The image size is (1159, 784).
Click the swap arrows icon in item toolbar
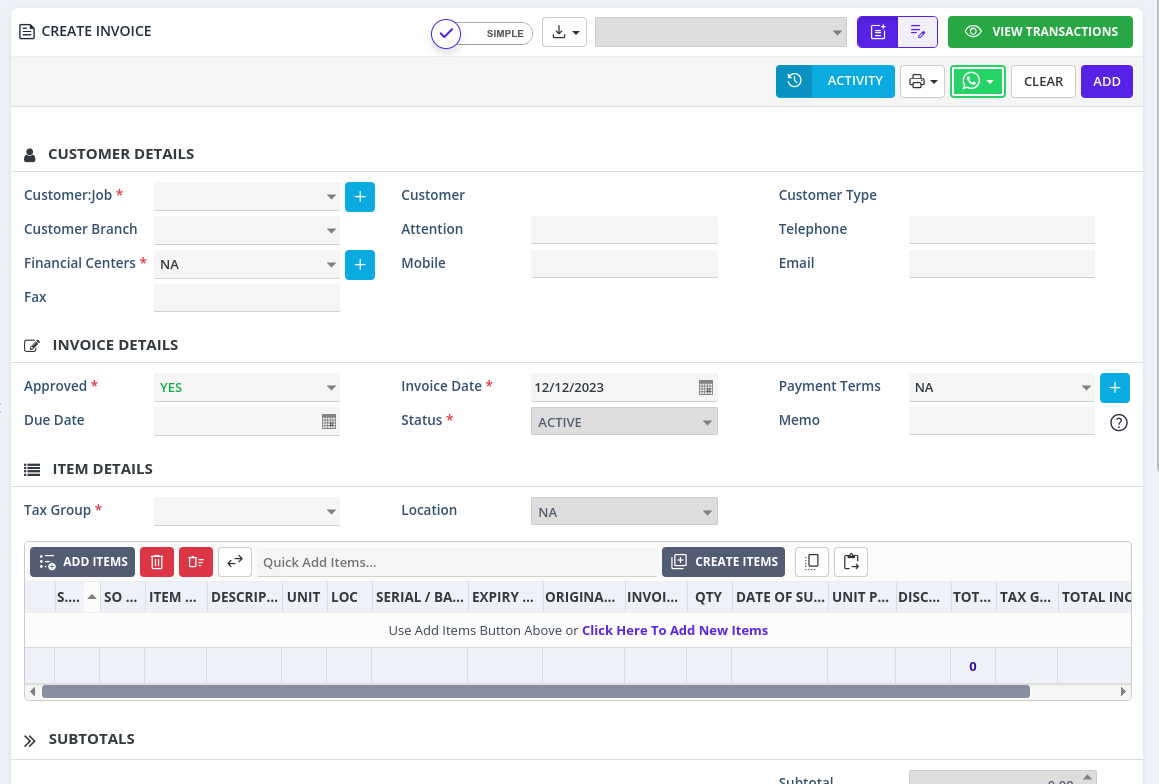pyautogui.click(x=235, y=562)
